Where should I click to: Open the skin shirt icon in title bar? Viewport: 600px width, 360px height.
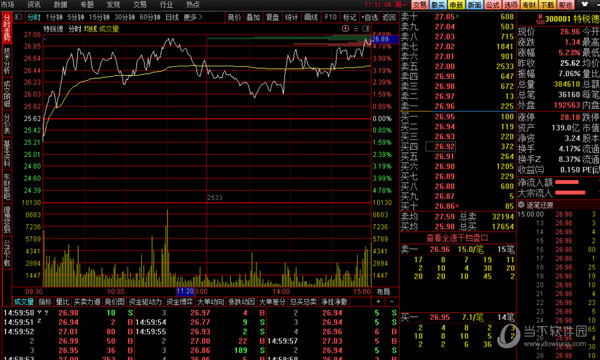[585, 5]
